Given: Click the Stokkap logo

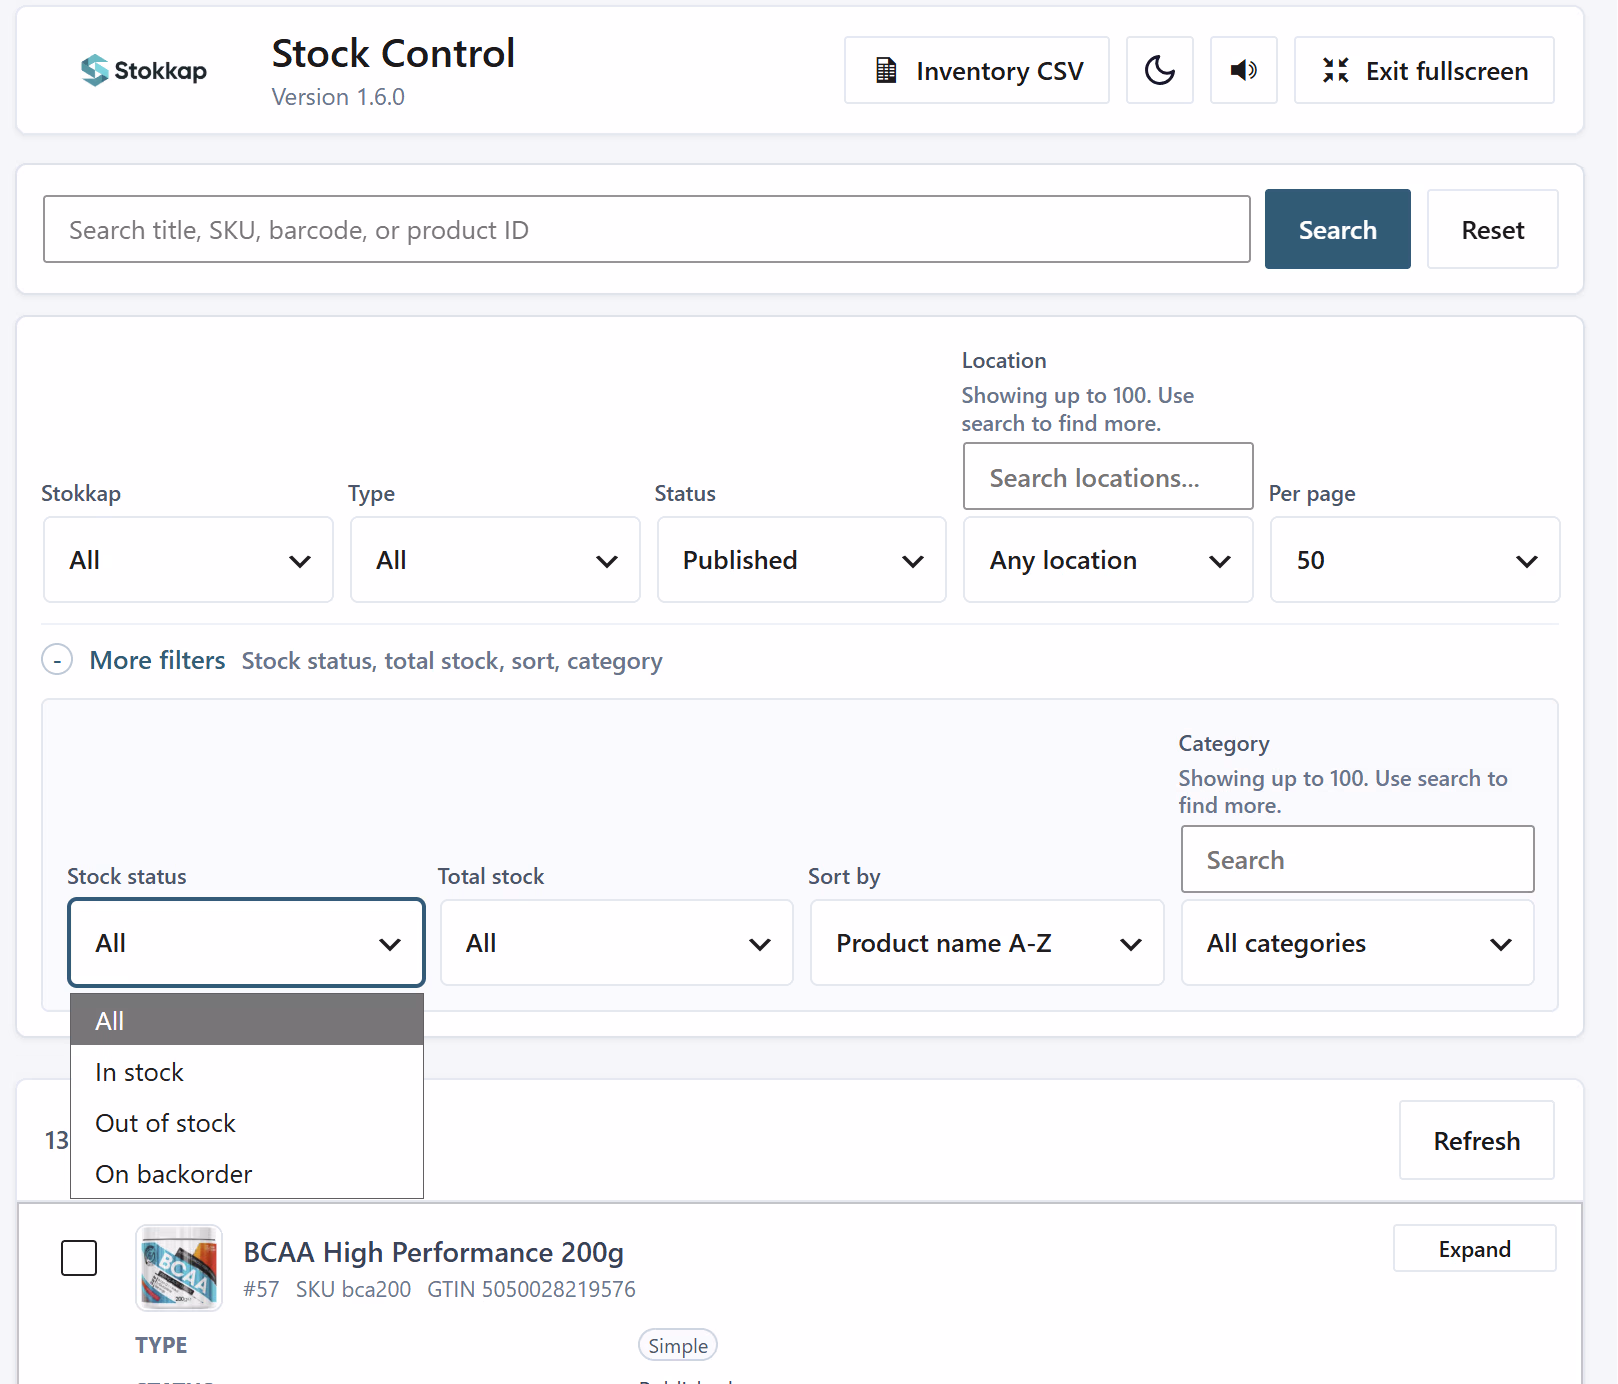Looking at the screenshot, I should pyautogui.click(x=144, y=70).
